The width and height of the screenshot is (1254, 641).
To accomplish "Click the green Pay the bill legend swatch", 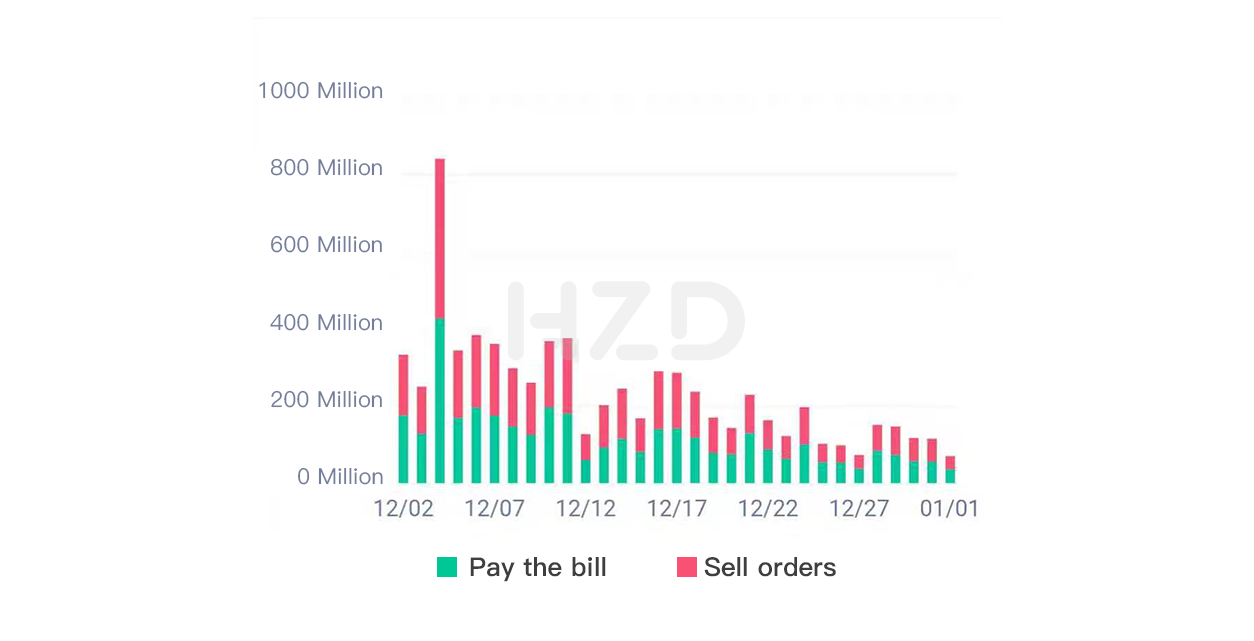I will [x=447, y=568].
